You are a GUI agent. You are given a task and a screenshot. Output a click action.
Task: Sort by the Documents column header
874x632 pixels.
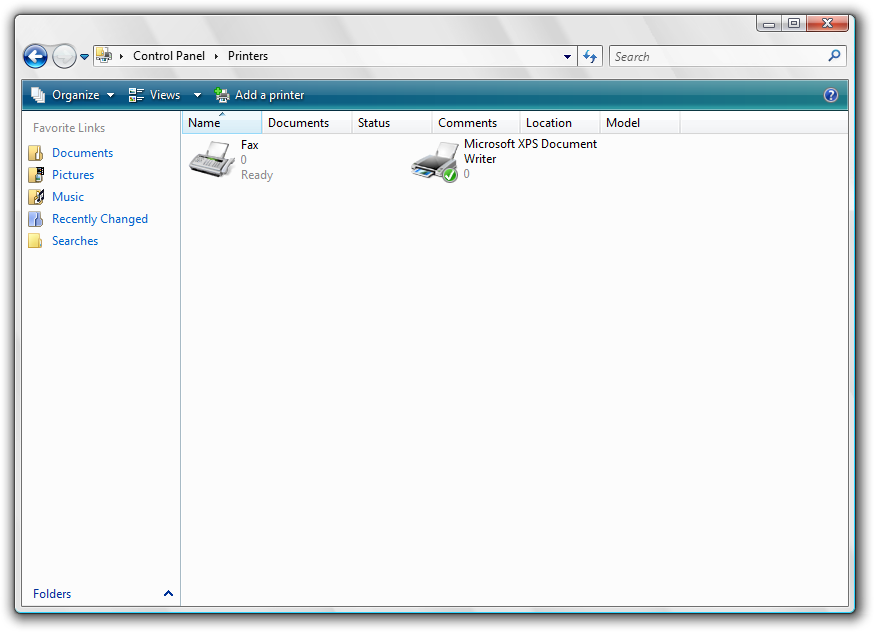click(x=307, y=123)
